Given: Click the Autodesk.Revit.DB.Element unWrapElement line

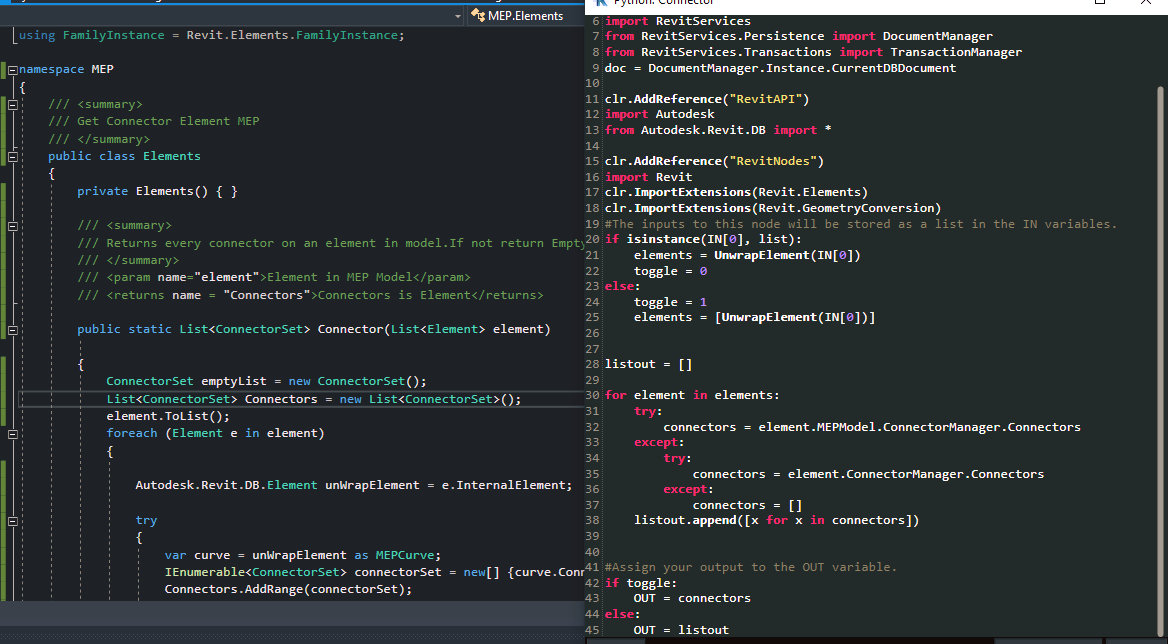Looking at the screenshot, I should coord(354,485).
